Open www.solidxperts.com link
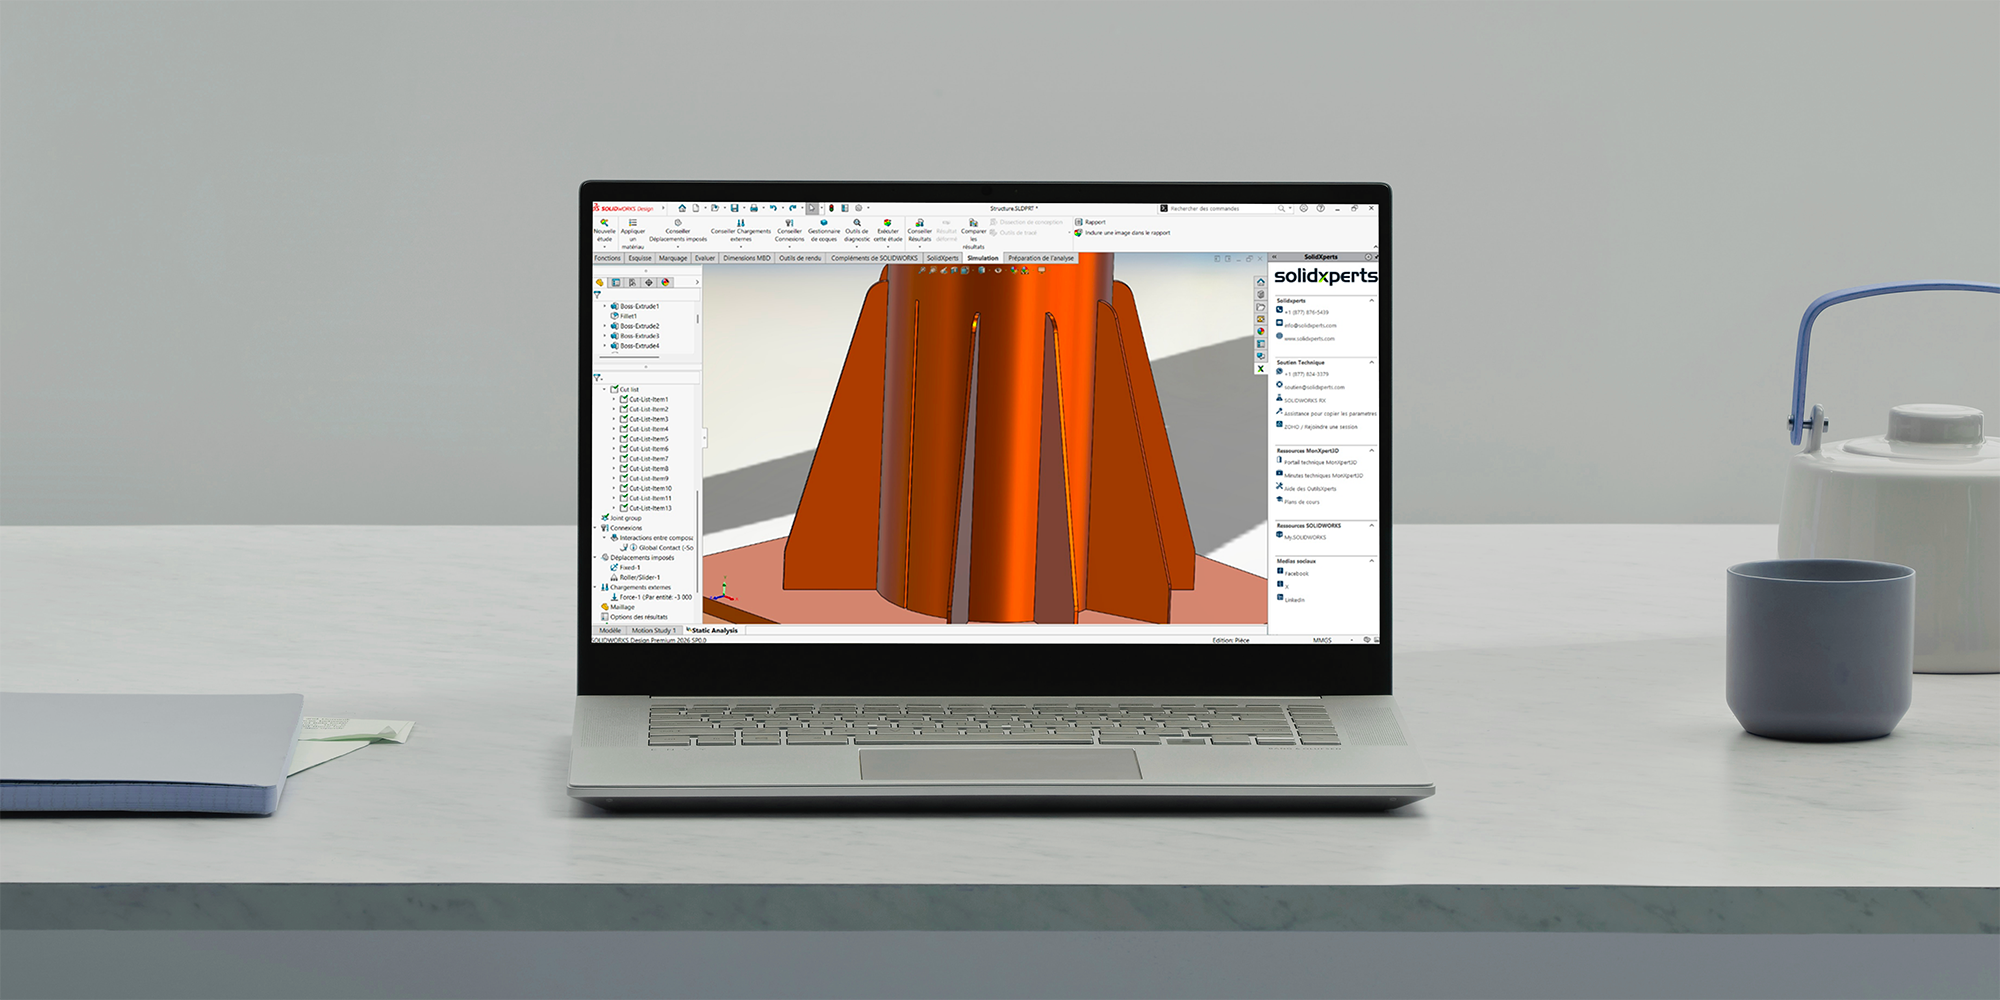Viewport: 2000px width, 1000px height. click(x=1307, y=339)
